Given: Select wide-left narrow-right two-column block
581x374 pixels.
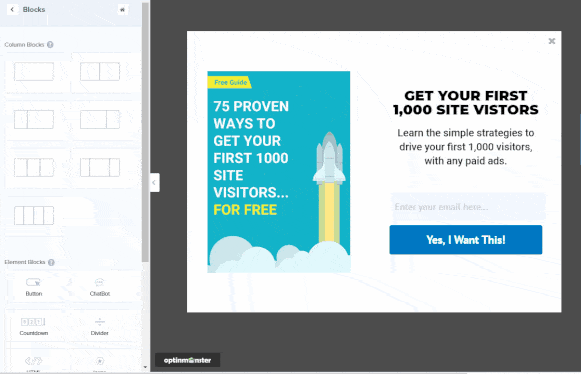Looking at the screenshot, I should tap(100, 119).
